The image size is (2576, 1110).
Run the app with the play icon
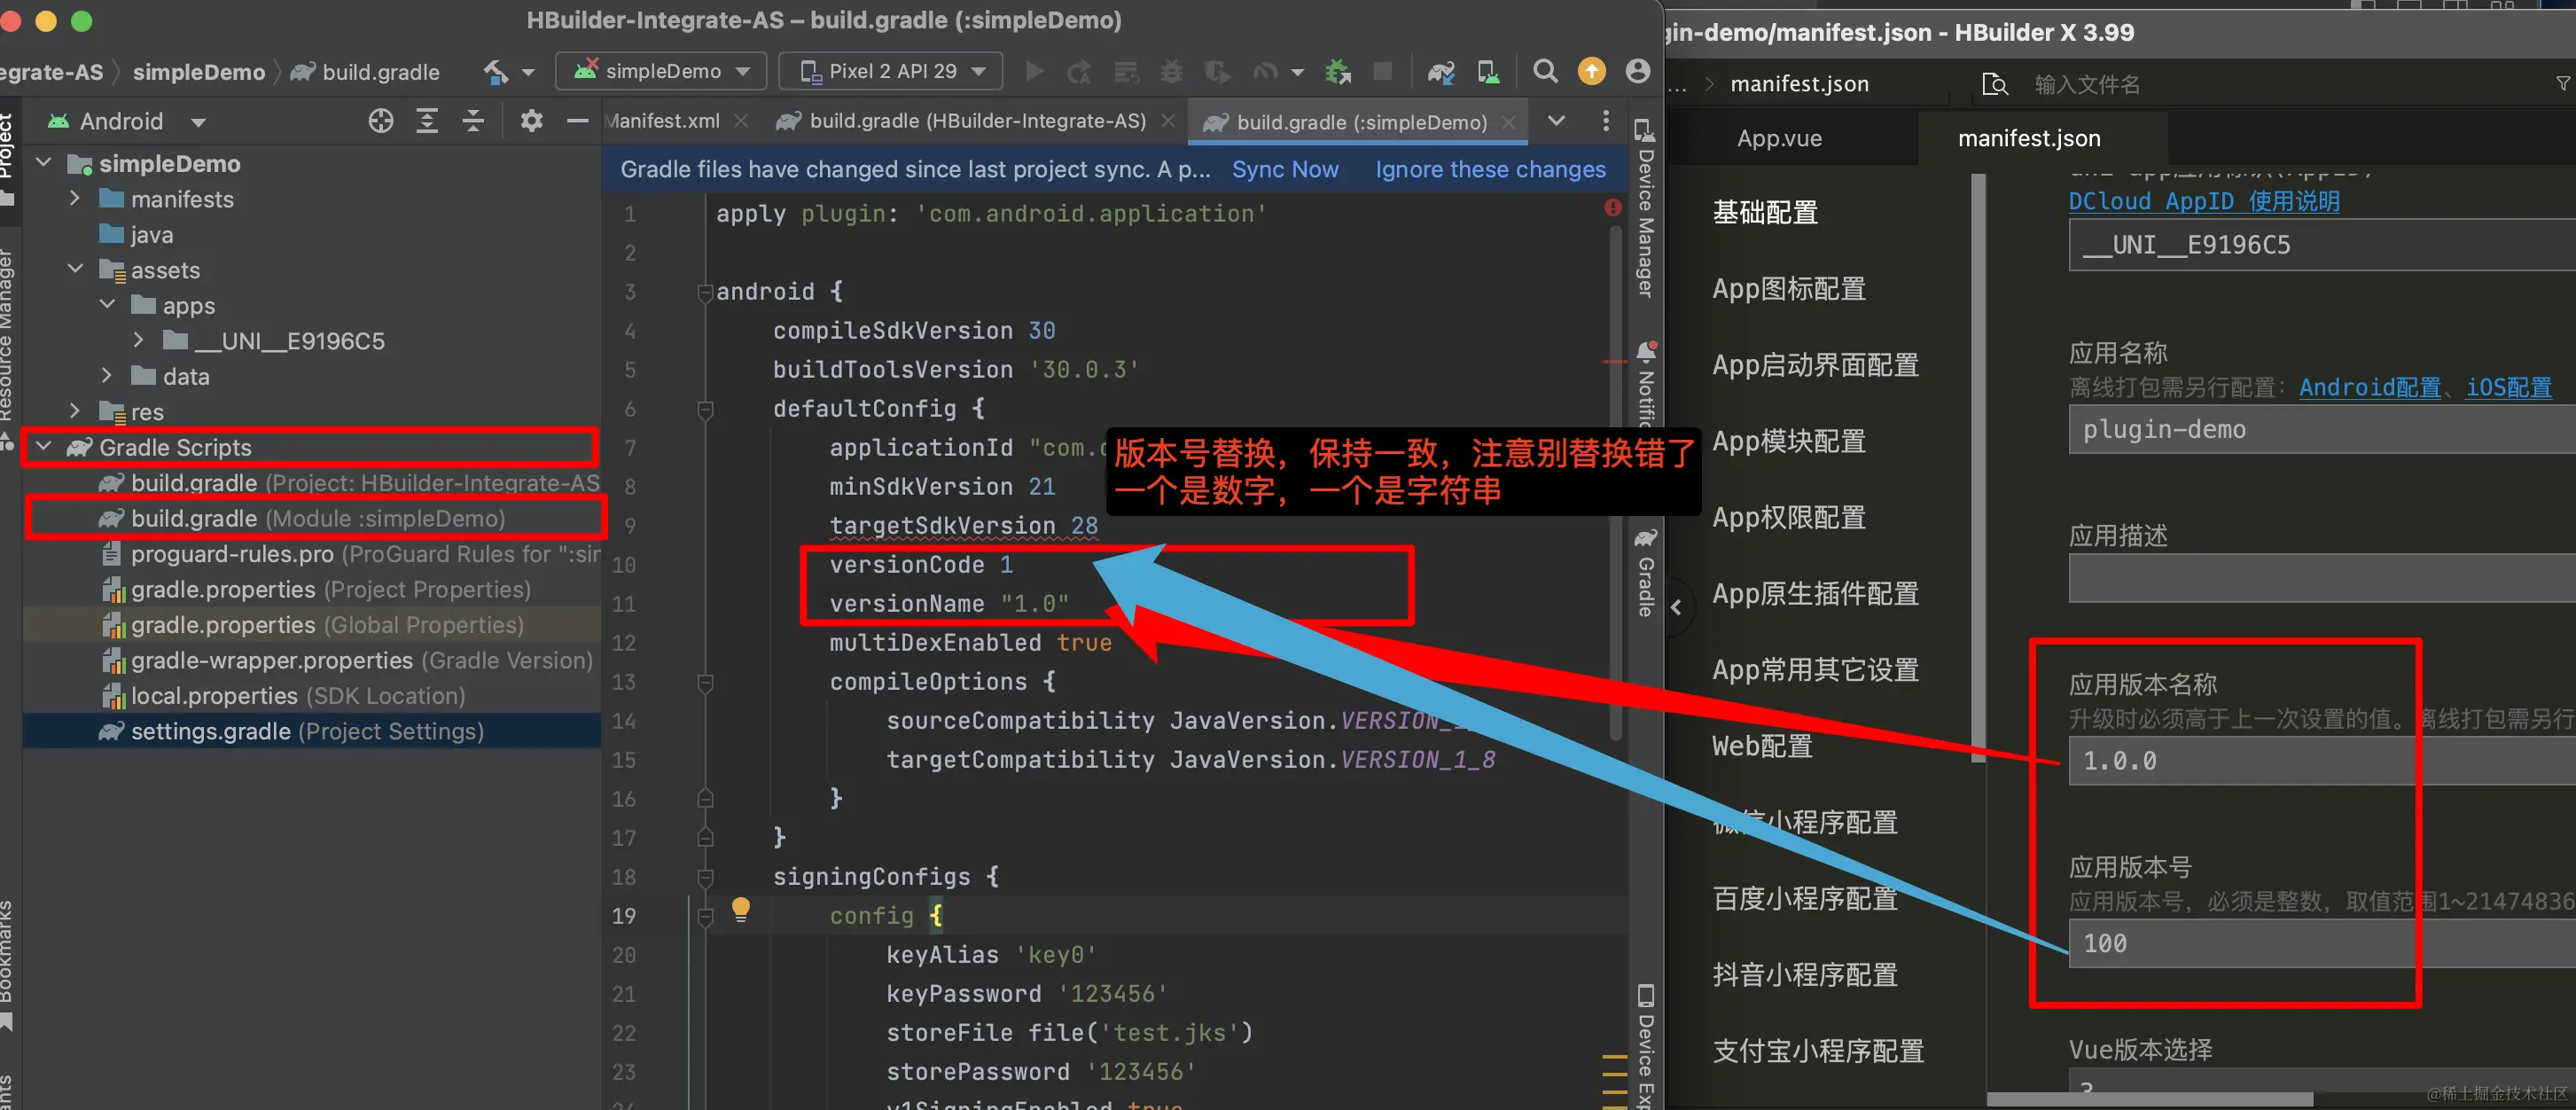pos(1035,71)
